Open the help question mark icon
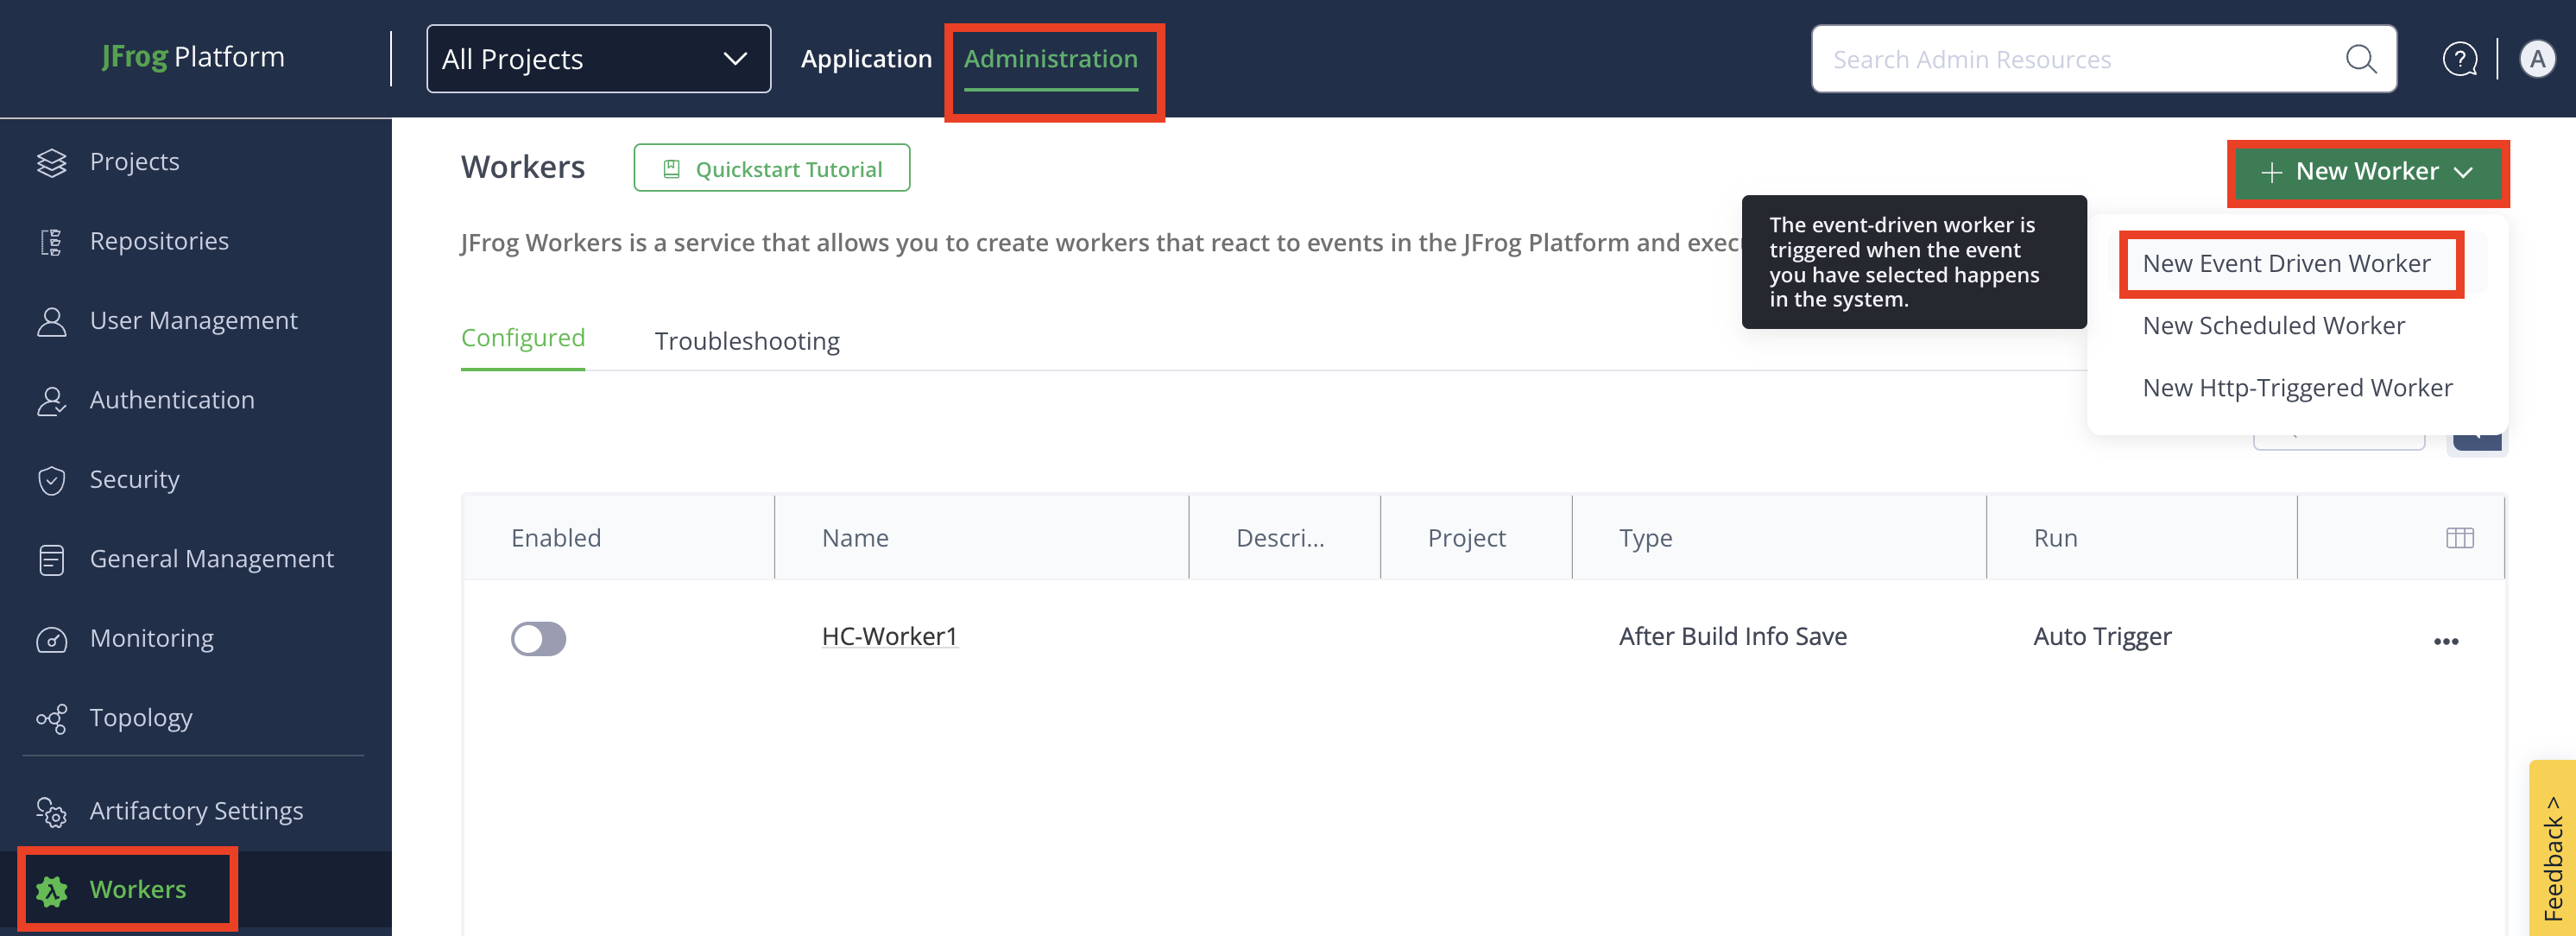 (2459, 60)
